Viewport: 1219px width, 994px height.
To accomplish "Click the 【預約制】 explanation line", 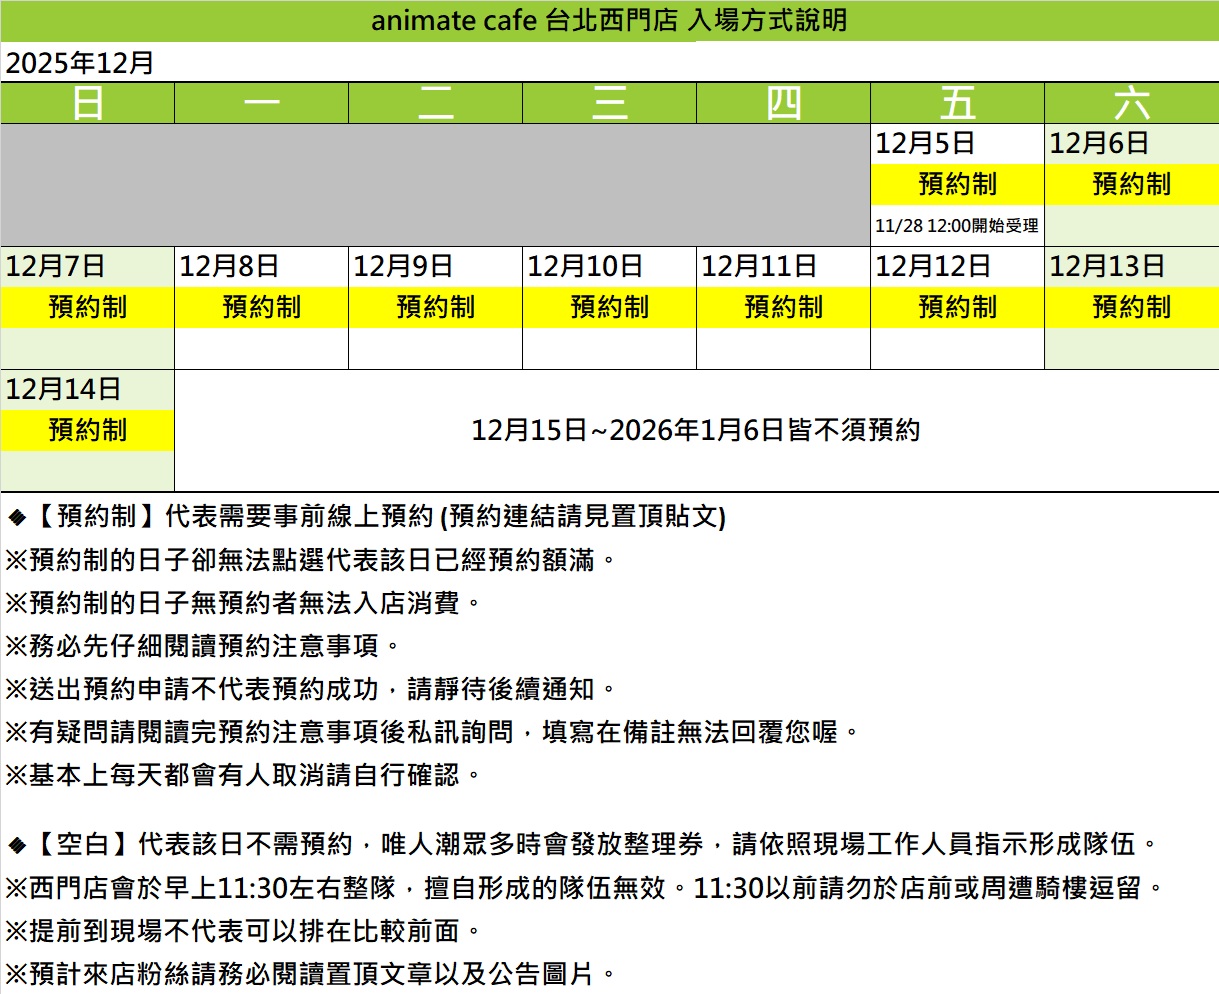I will (x=367, y=516).
